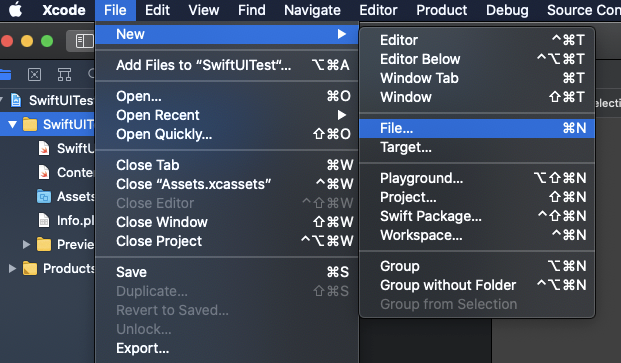Viewport: 621px width, 363px height.
Task: Open a new Window
Action: 477,97
